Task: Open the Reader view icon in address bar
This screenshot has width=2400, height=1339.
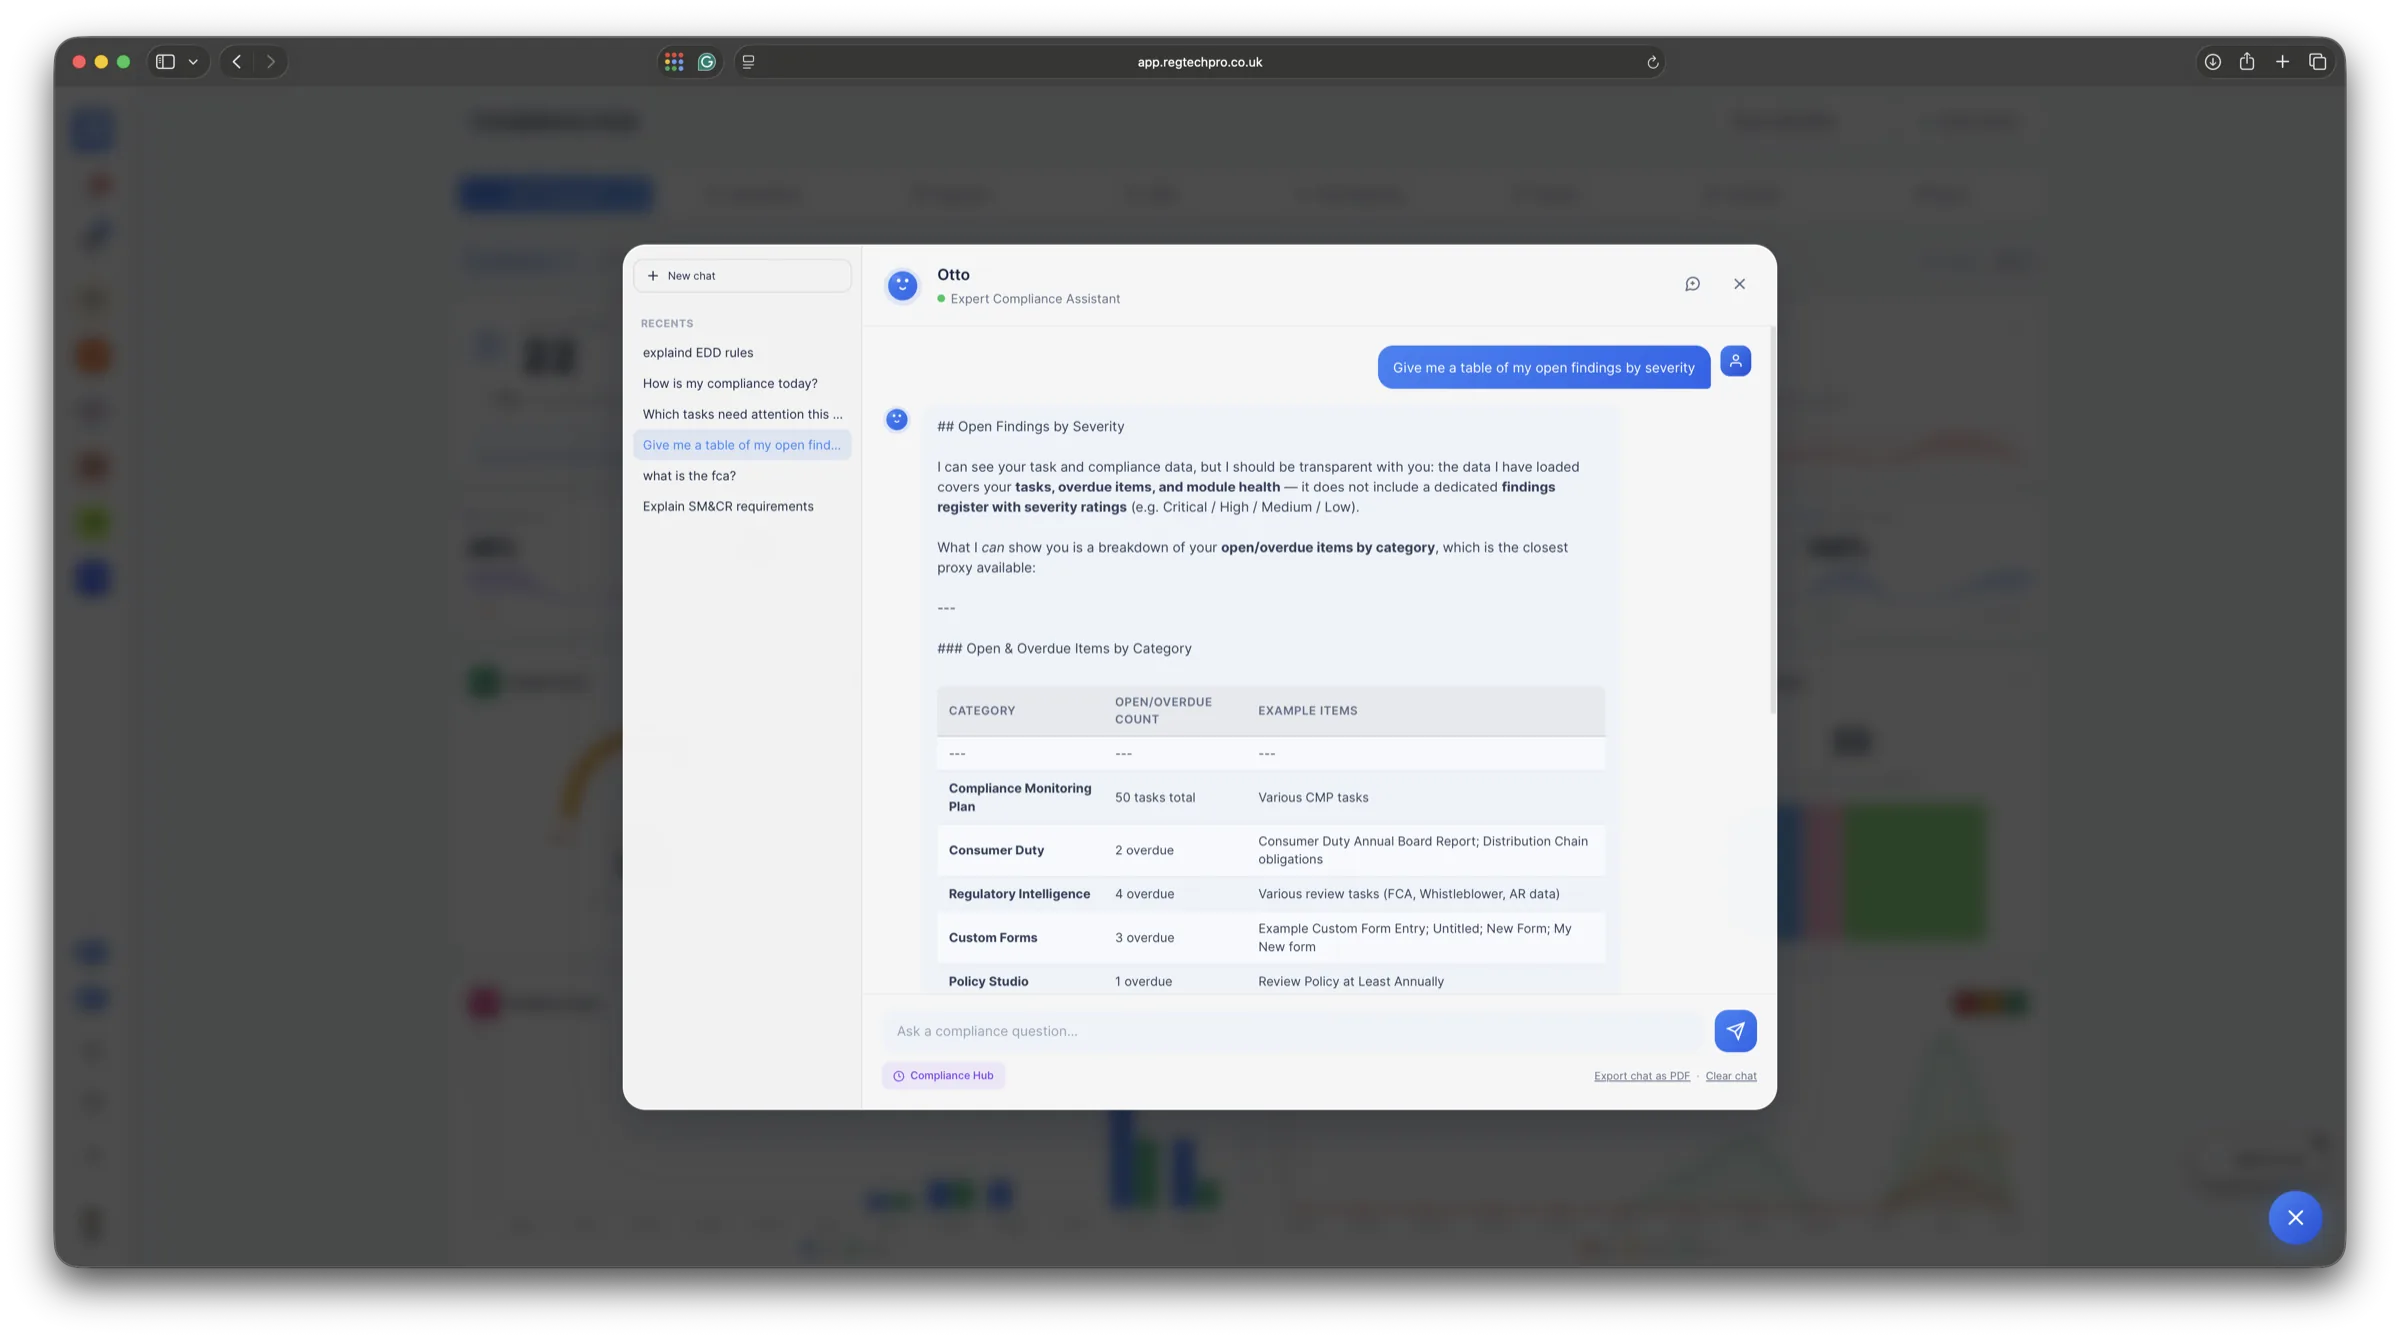Action: (748, 62)
